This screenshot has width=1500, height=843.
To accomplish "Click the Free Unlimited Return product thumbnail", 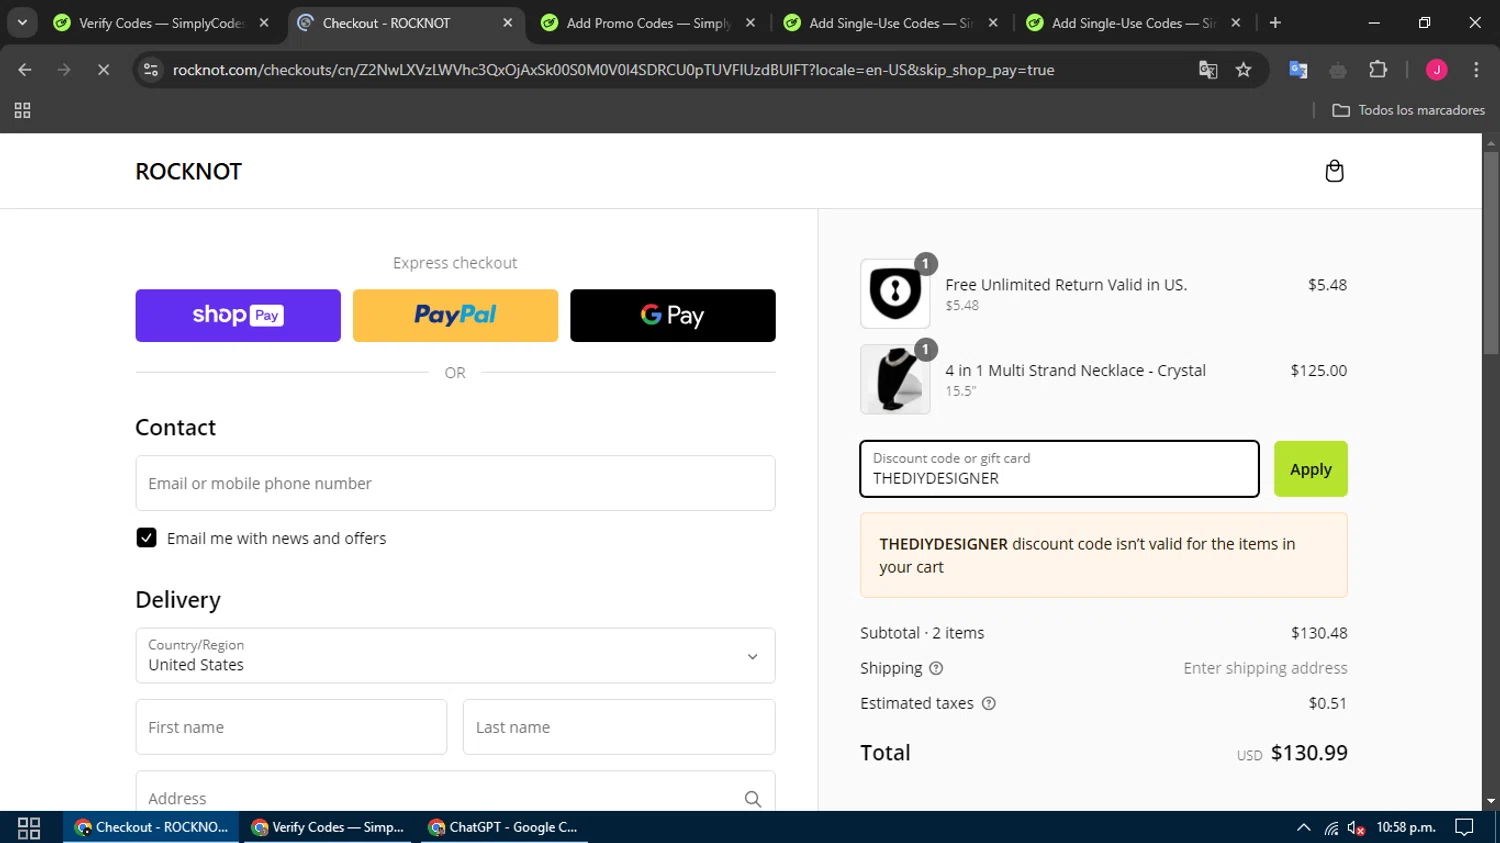I will pyautogui.click(x=895, y=294).
